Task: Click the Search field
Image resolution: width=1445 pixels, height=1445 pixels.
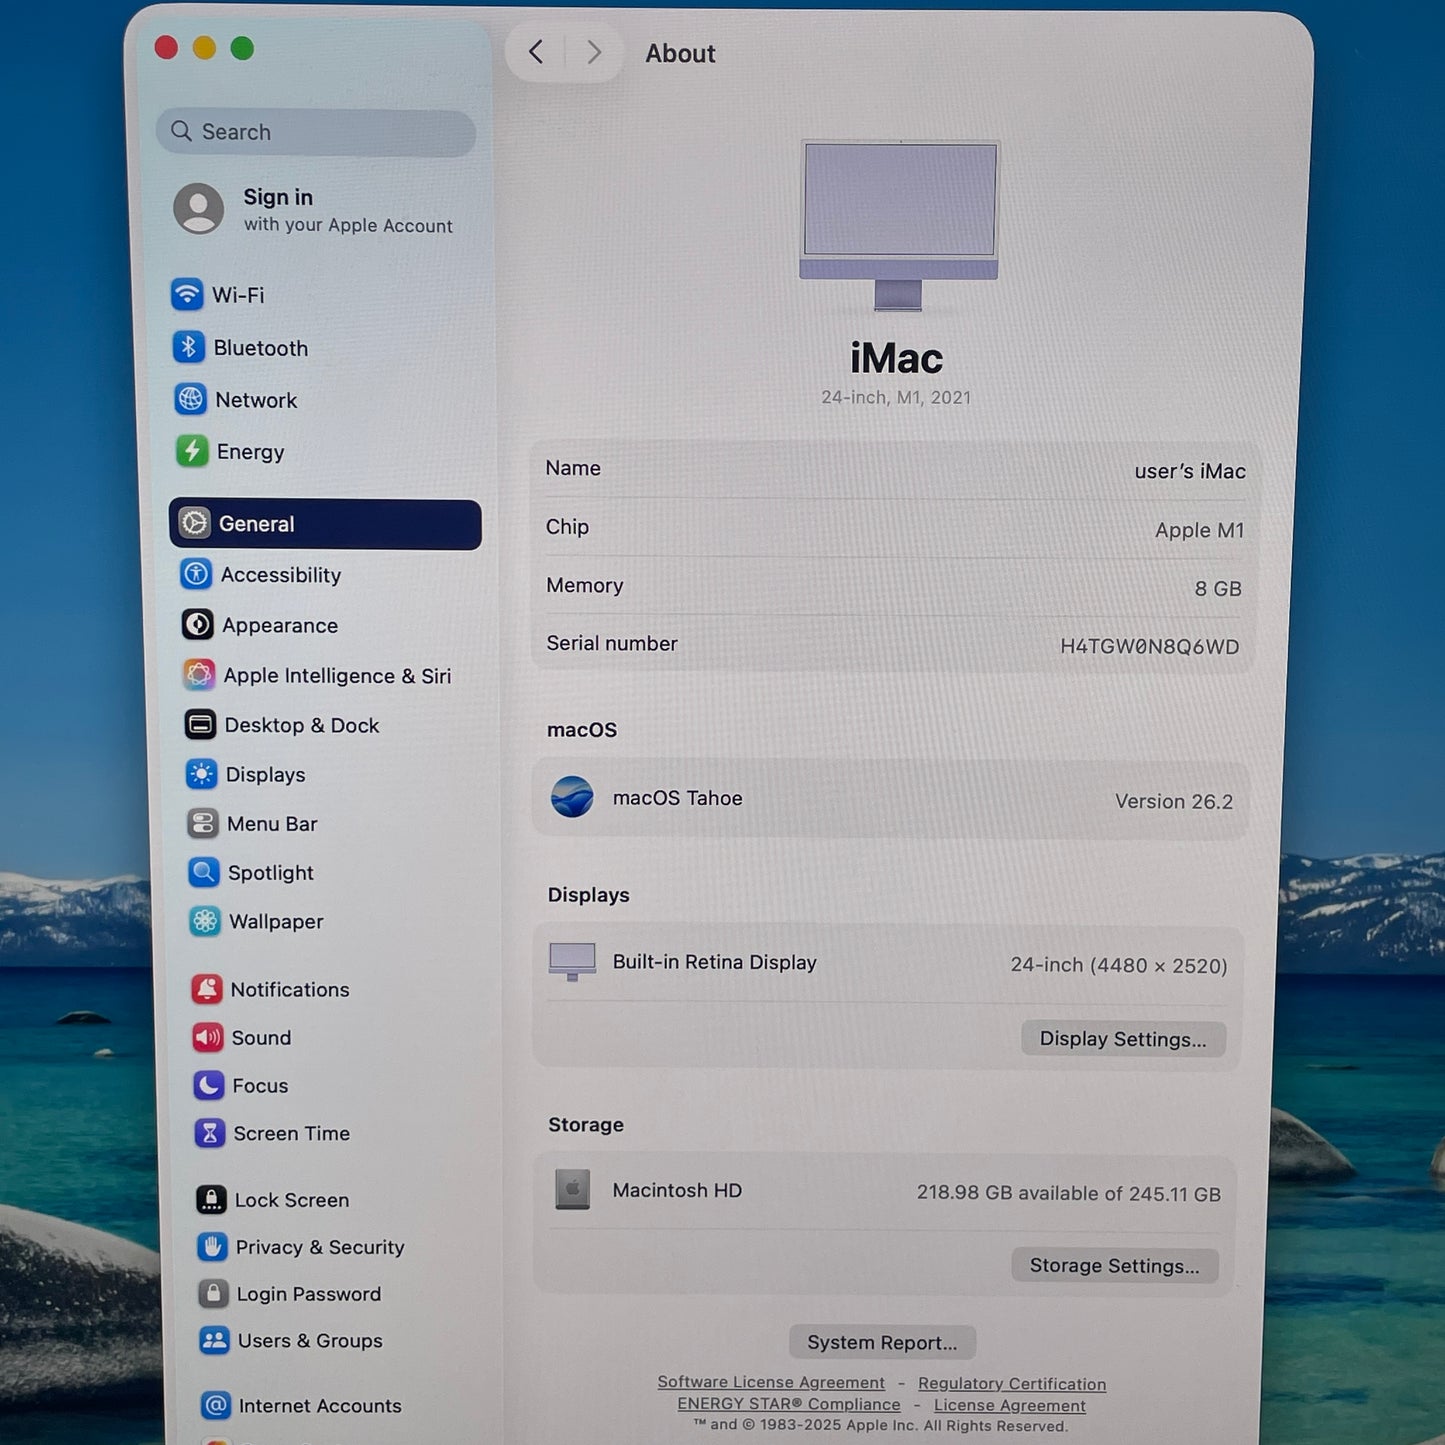Action: point(316,132)
